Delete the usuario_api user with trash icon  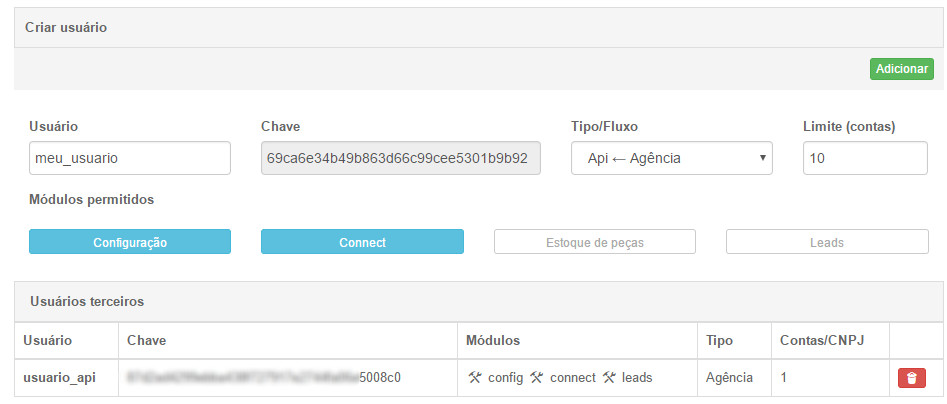[912, 378]
